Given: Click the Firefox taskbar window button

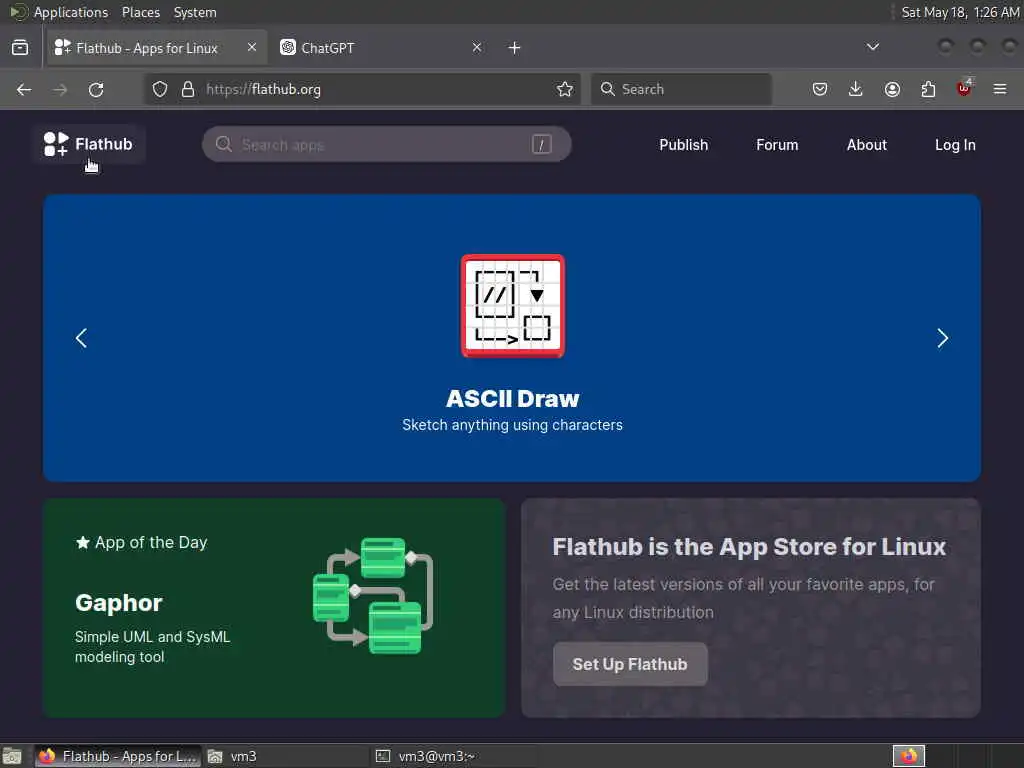Looking at the screenshot, I should point(118,756).
